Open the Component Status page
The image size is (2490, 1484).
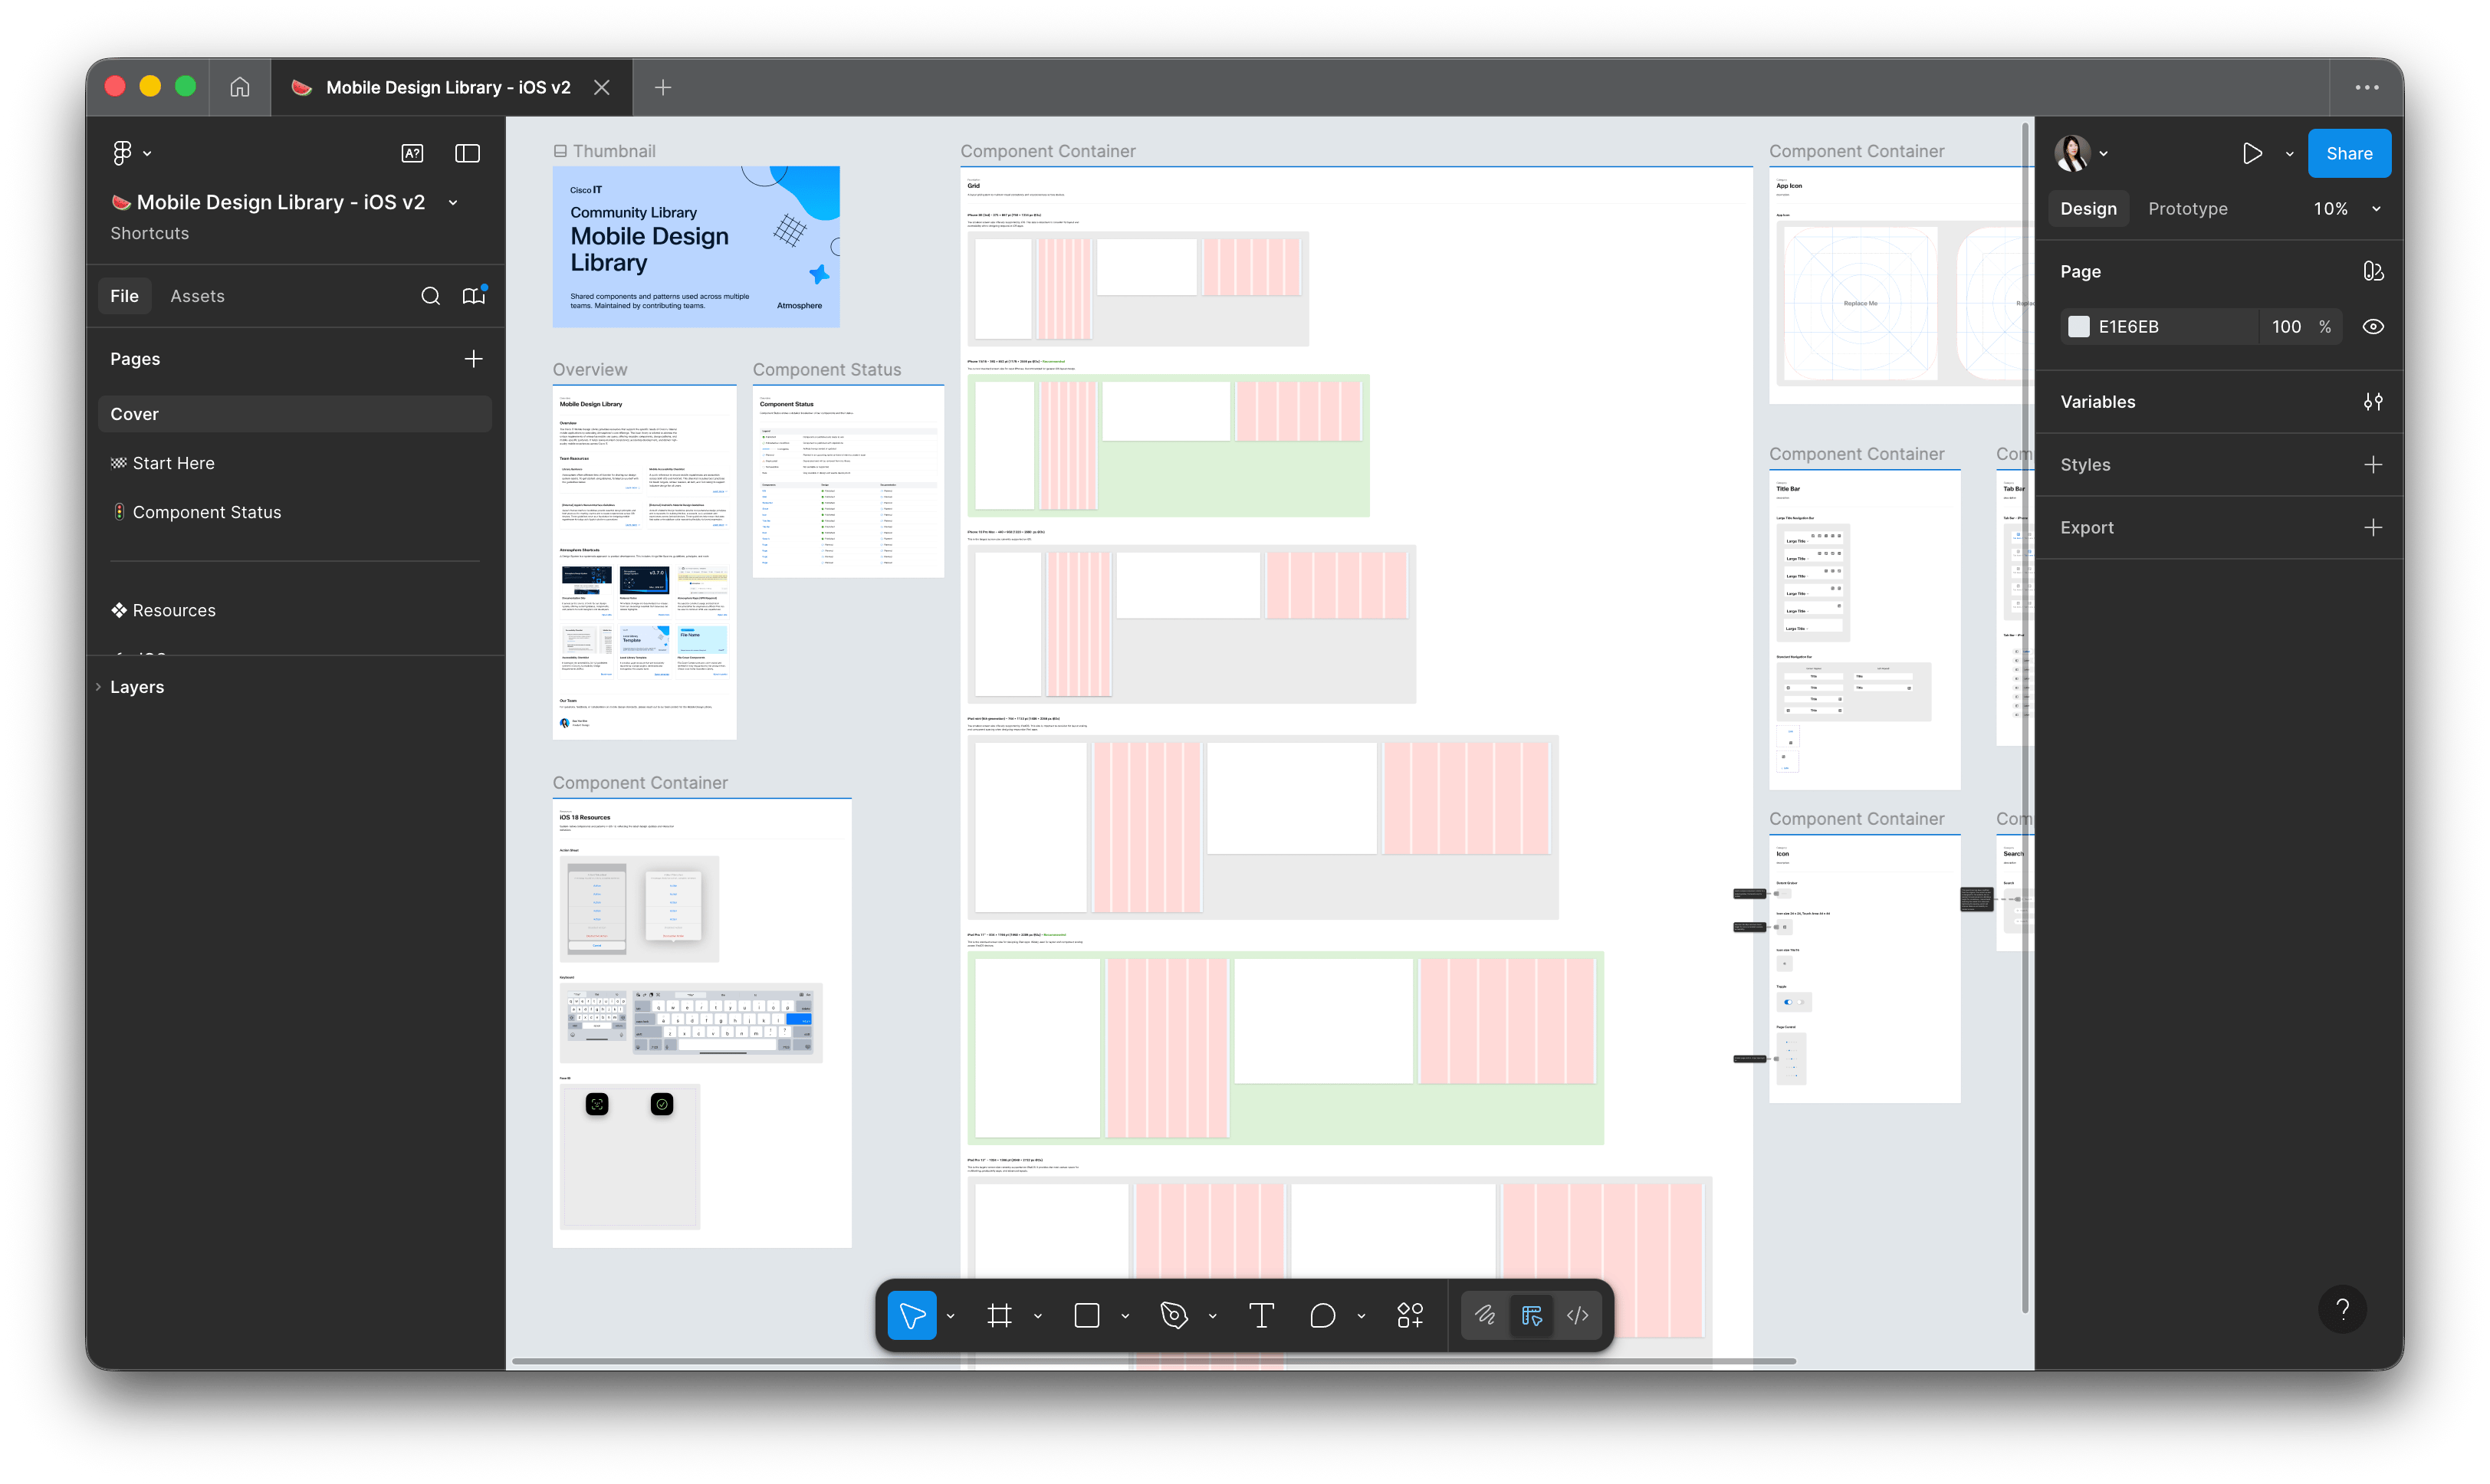[x=206, y=512]
